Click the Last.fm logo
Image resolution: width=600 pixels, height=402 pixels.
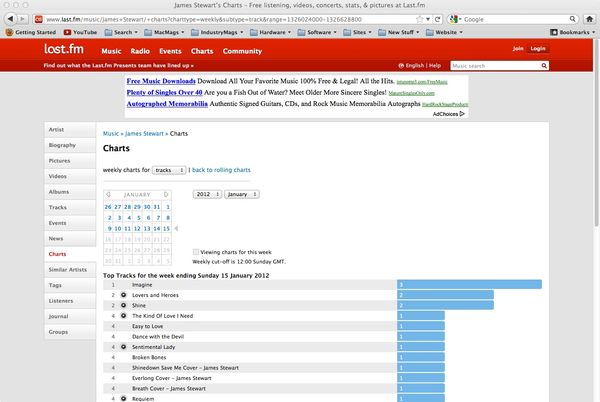click(x=65, y=49)
